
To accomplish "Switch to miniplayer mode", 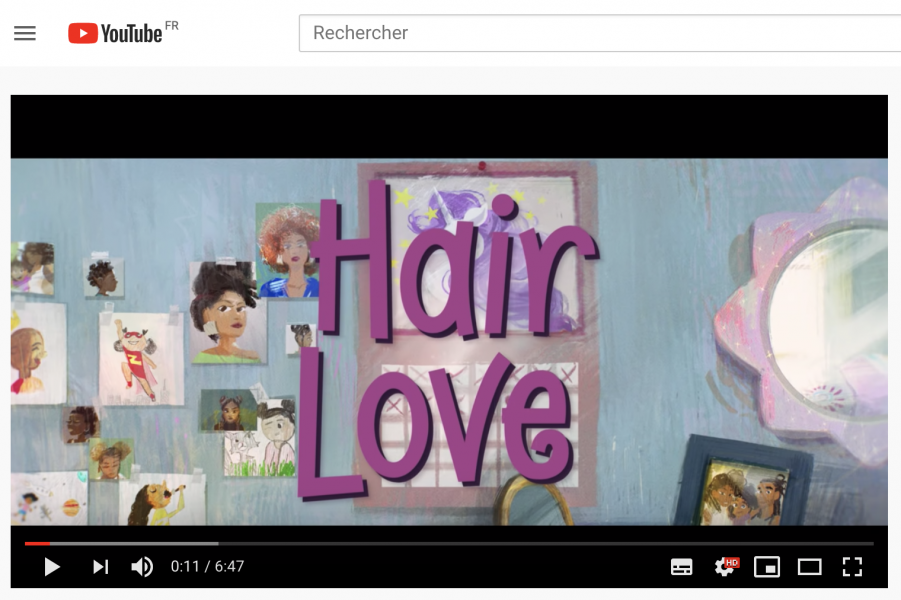I will [x=767, y=567].
